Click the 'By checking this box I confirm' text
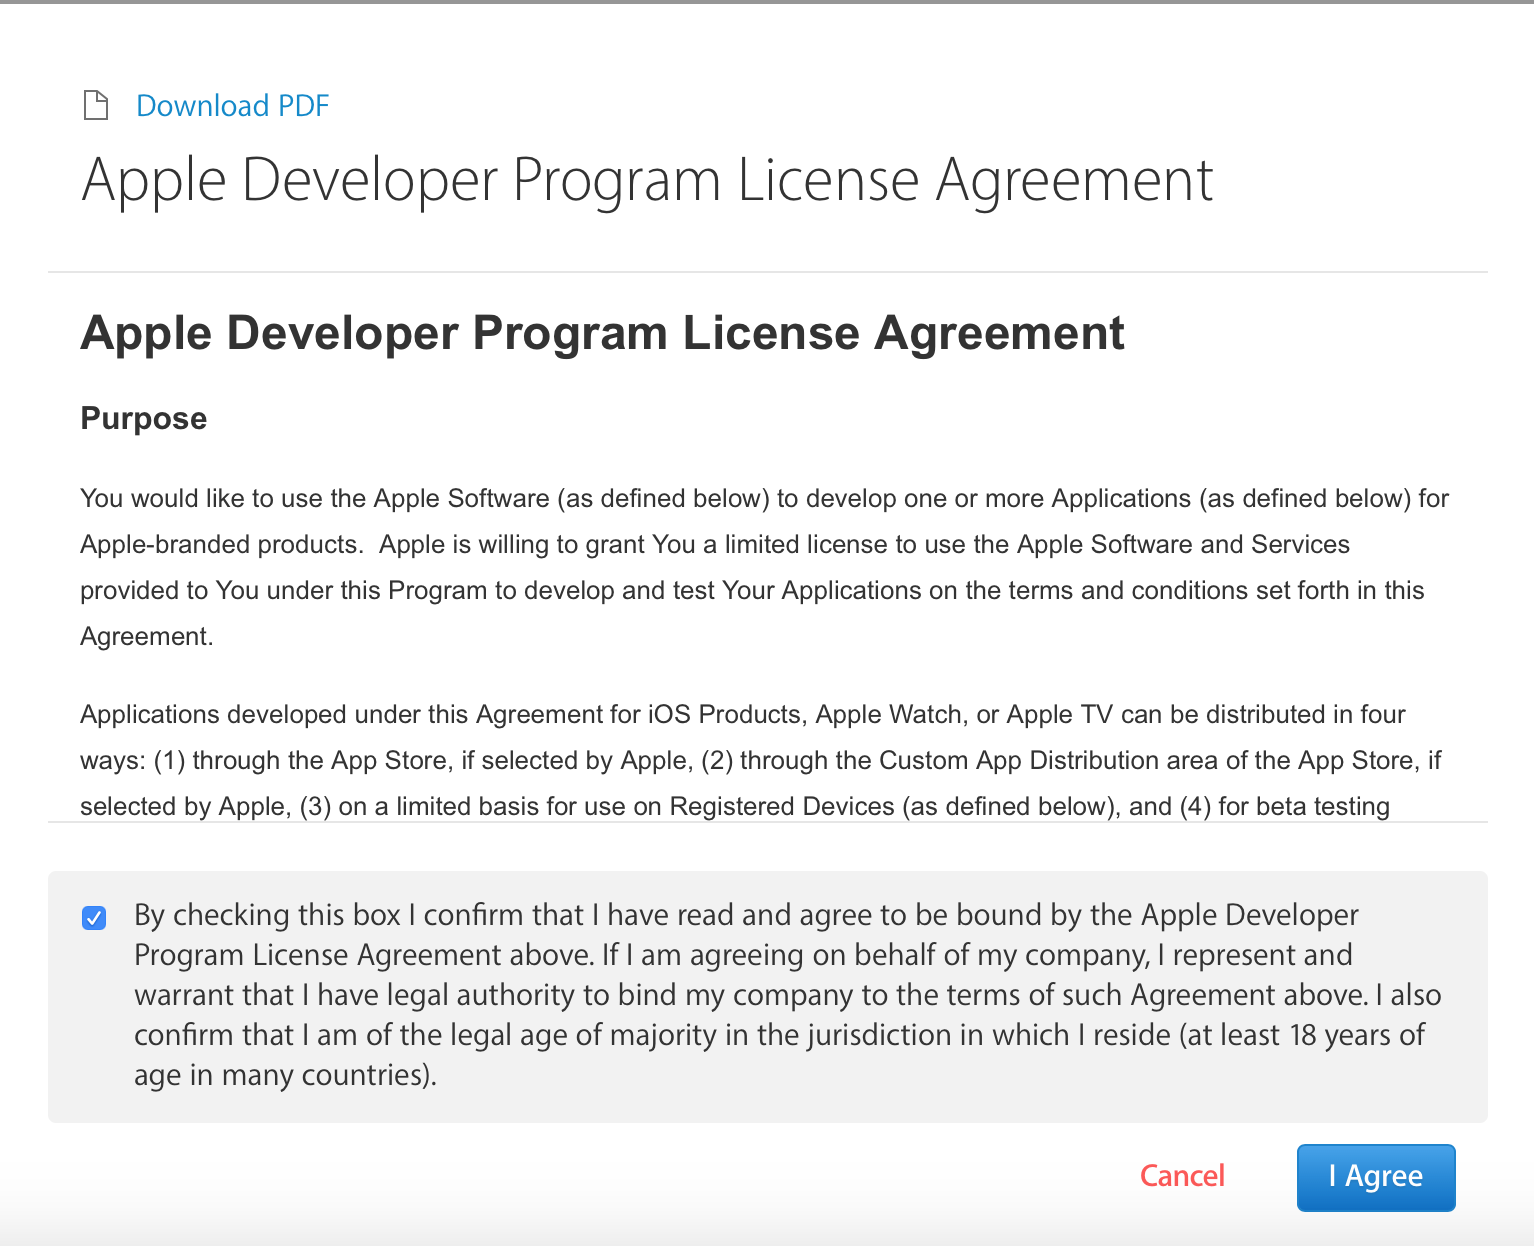The height and width of the screenshot is (1246, 1534). [x=787, y=995]
